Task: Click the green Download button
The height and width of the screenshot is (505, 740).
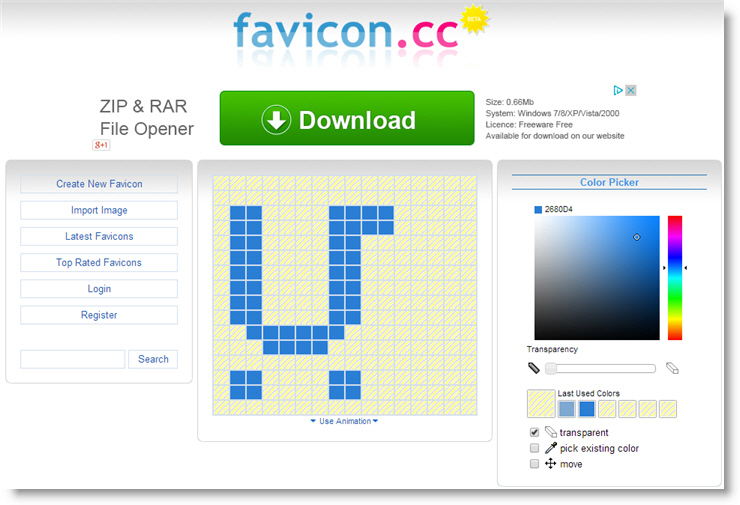Action: click(347, 118)
